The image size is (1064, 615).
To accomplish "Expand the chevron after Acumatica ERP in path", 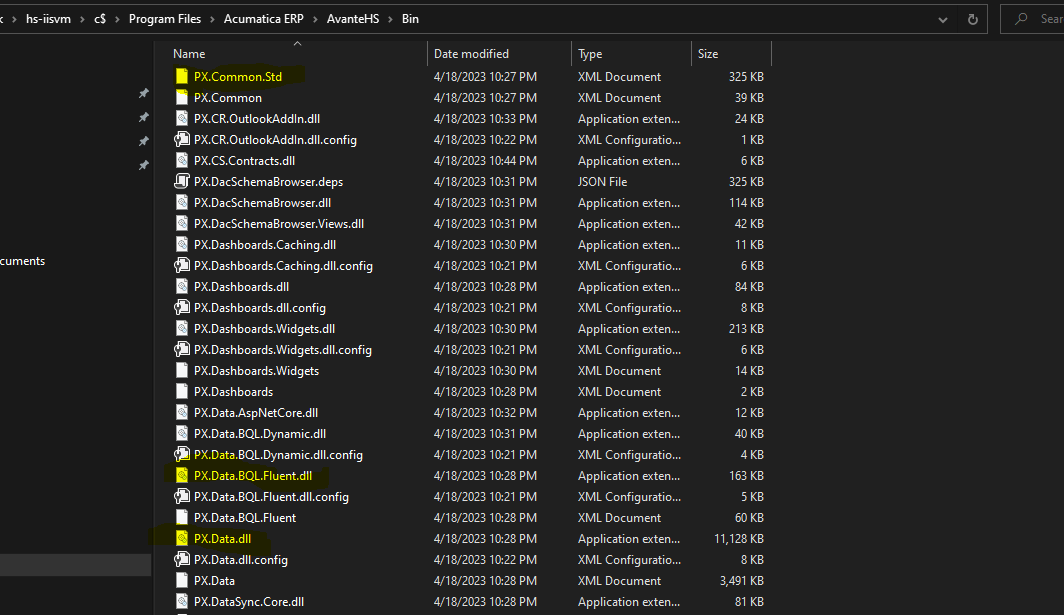I will pyautogui.click(x=316, y=19).
